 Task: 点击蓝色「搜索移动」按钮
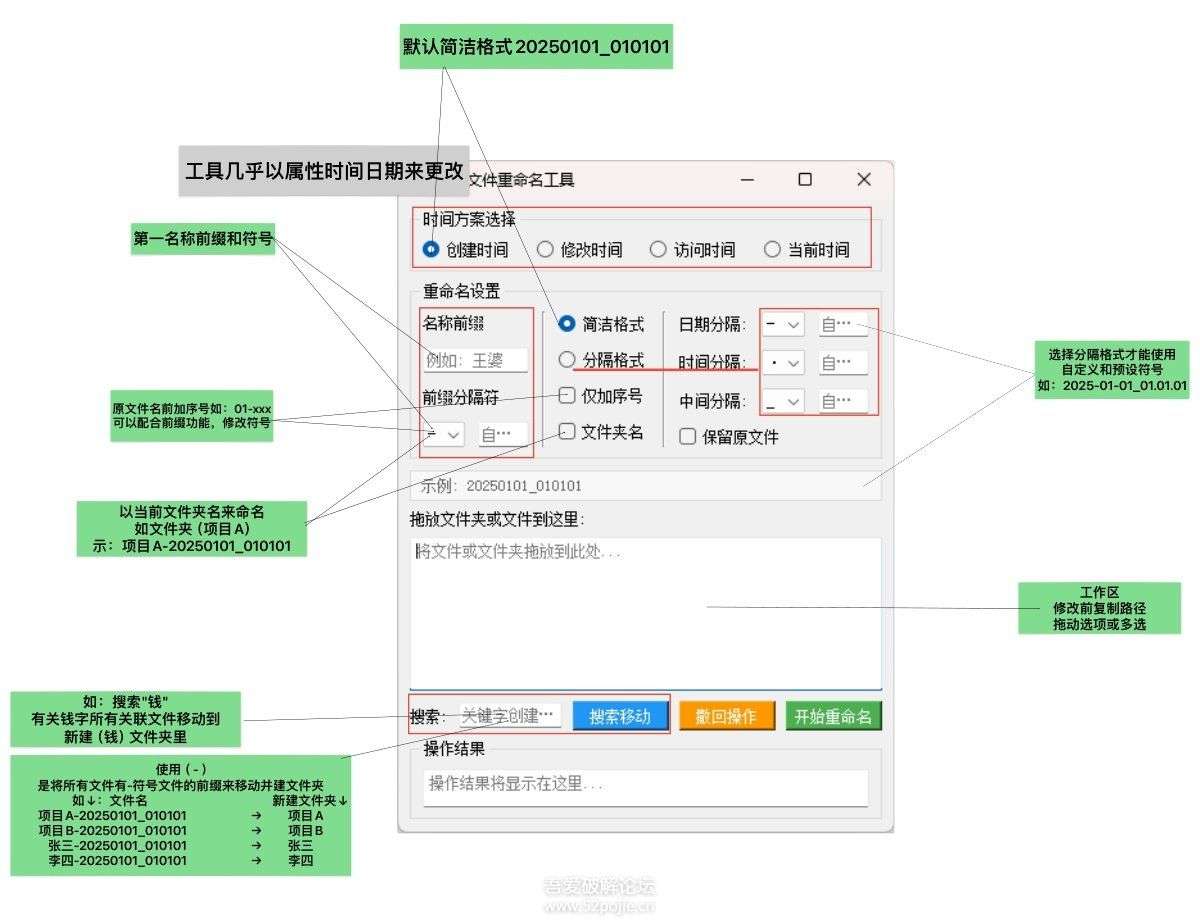point(620,715)
